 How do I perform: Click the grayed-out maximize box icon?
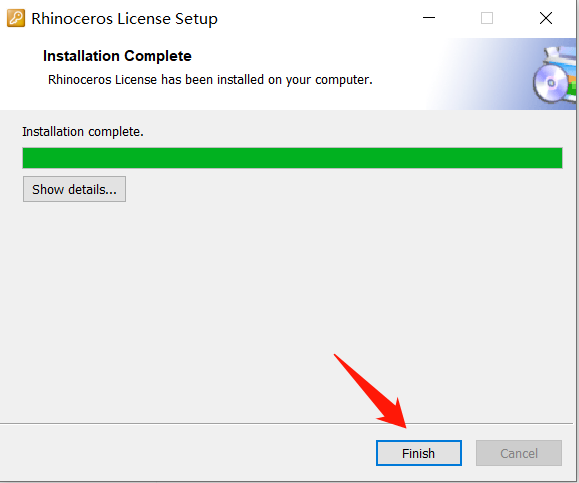[x=487, y=18]
